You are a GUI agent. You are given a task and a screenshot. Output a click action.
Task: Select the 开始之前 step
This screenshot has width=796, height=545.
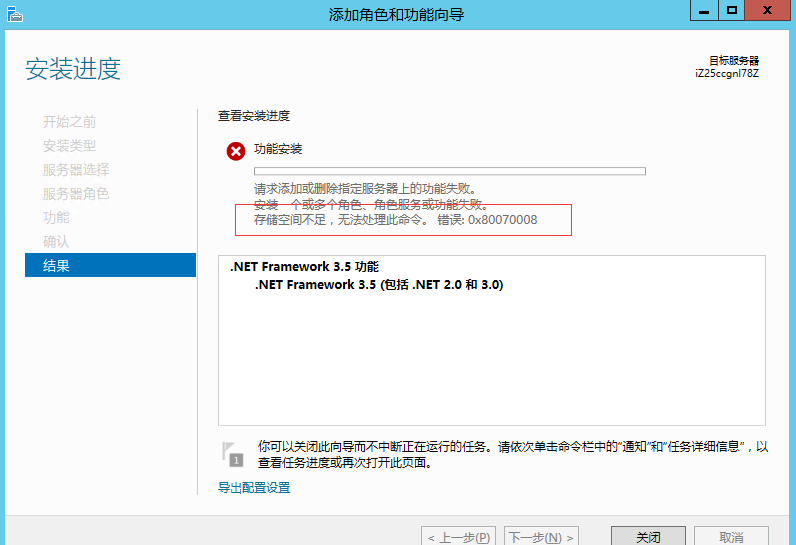coord(70,122)
